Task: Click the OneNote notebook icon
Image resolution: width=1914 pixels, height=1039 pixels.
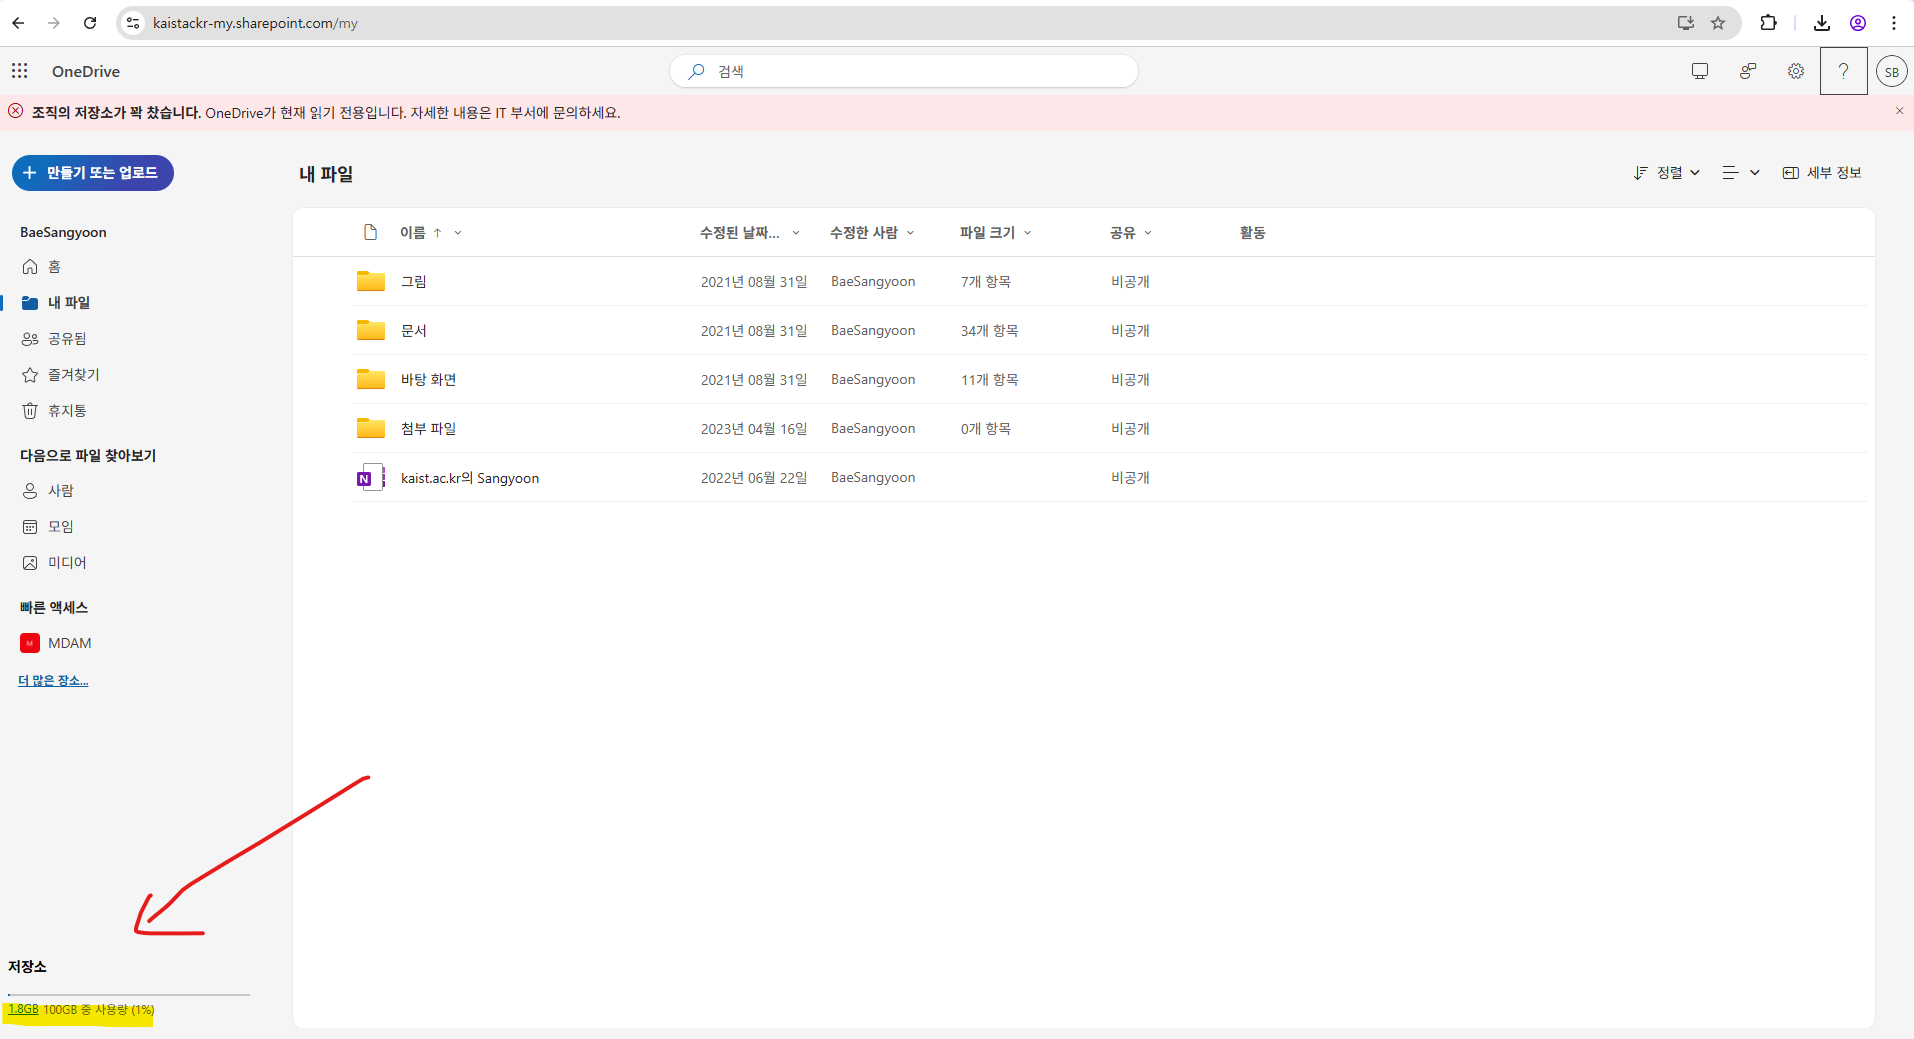Action: tap(371, 478)
